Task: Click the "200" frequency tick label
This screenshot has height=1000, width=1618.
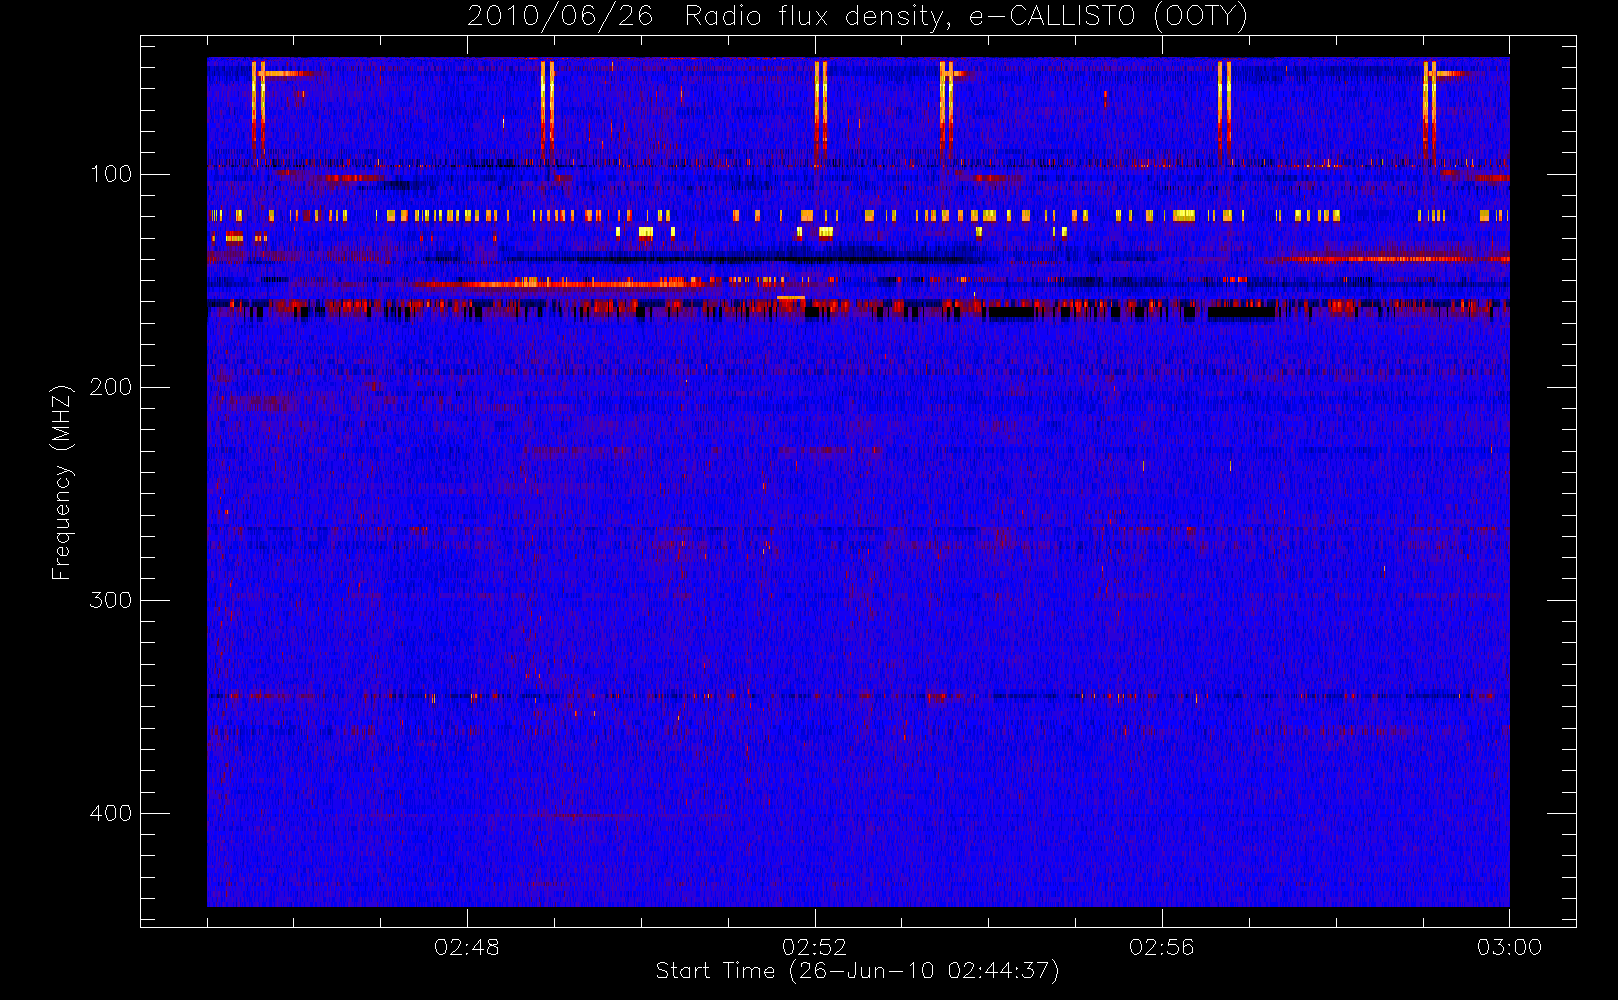Action: pos(111,387)
